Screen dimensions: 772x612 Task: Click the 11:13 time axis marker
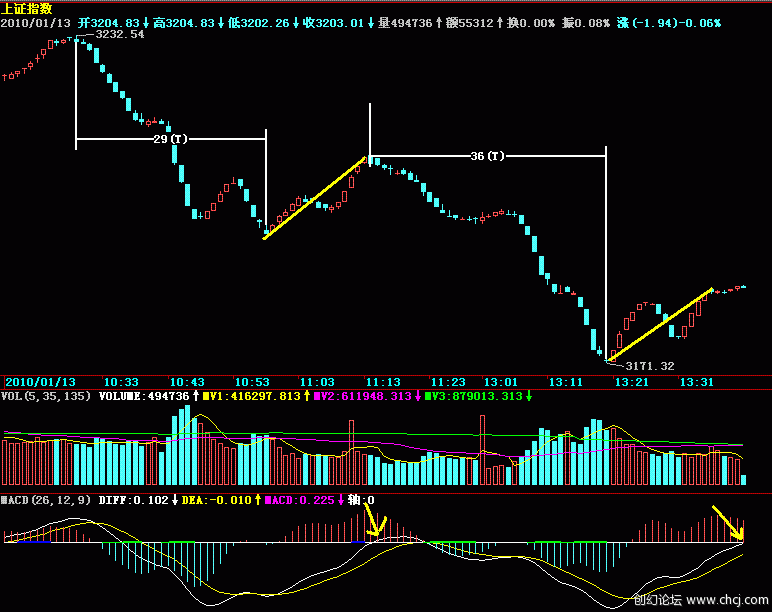pos(382,382)
